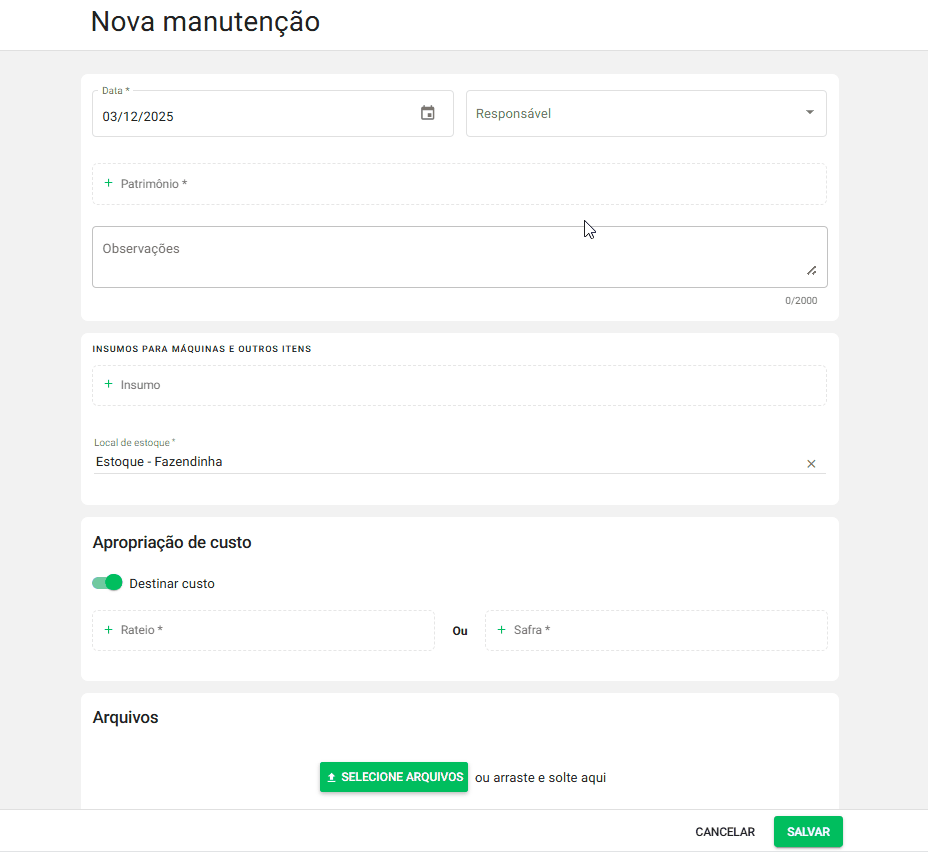
Task: Click the plus icon beside Safra
Action: coord(501,630)
